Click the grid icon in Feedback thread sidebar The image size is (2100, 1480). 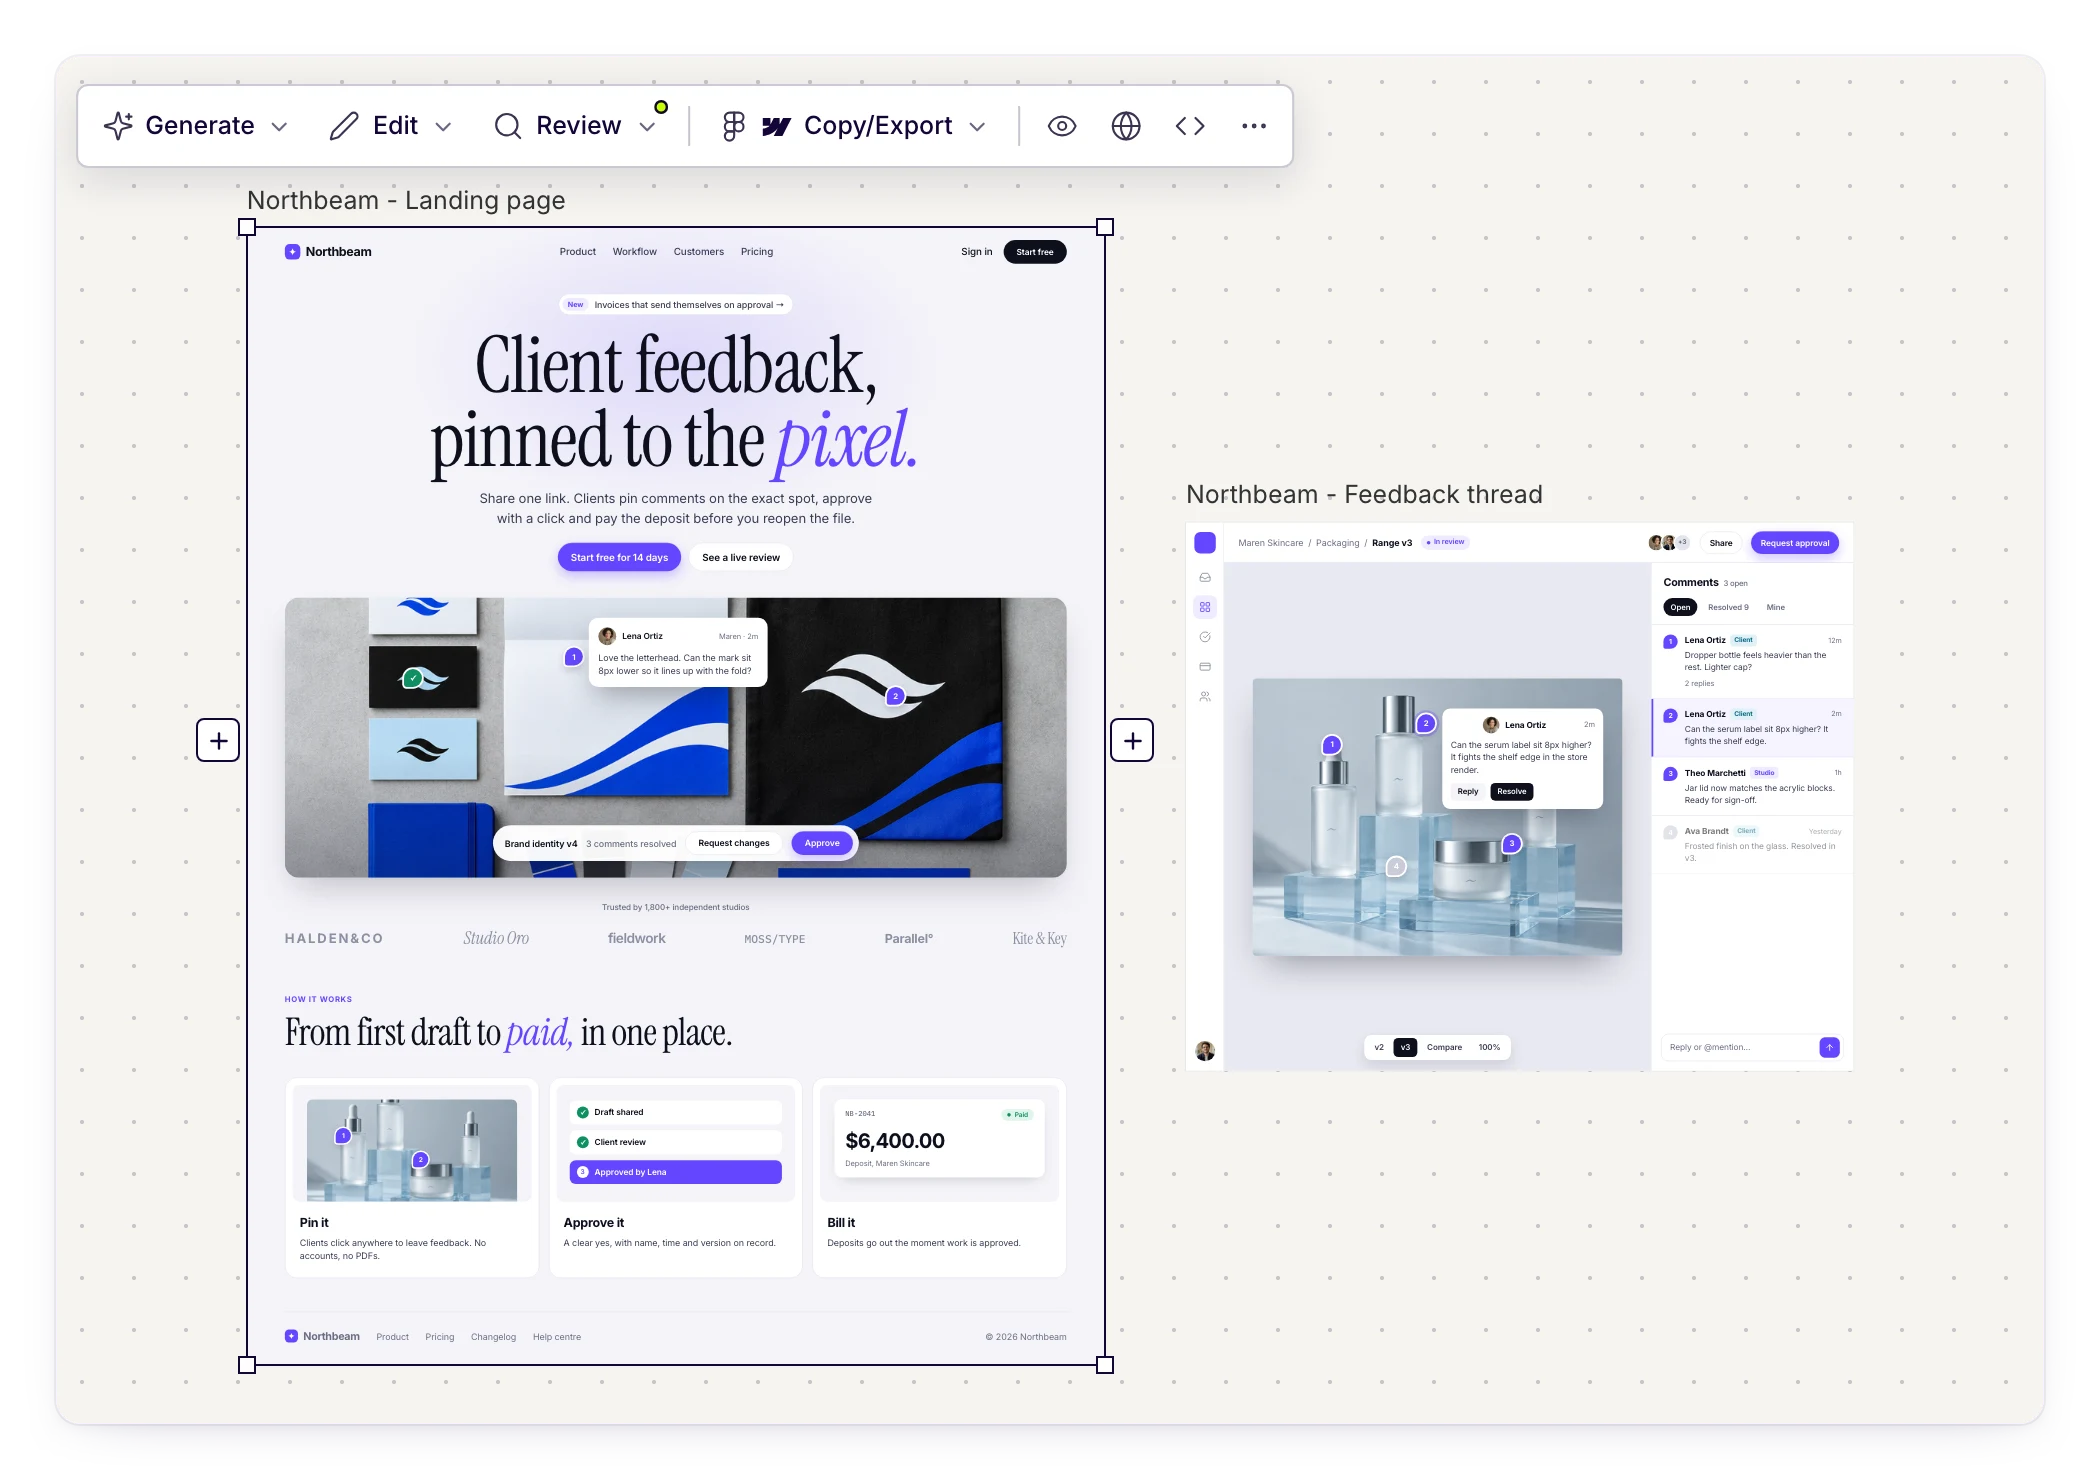click(1205, 607)
